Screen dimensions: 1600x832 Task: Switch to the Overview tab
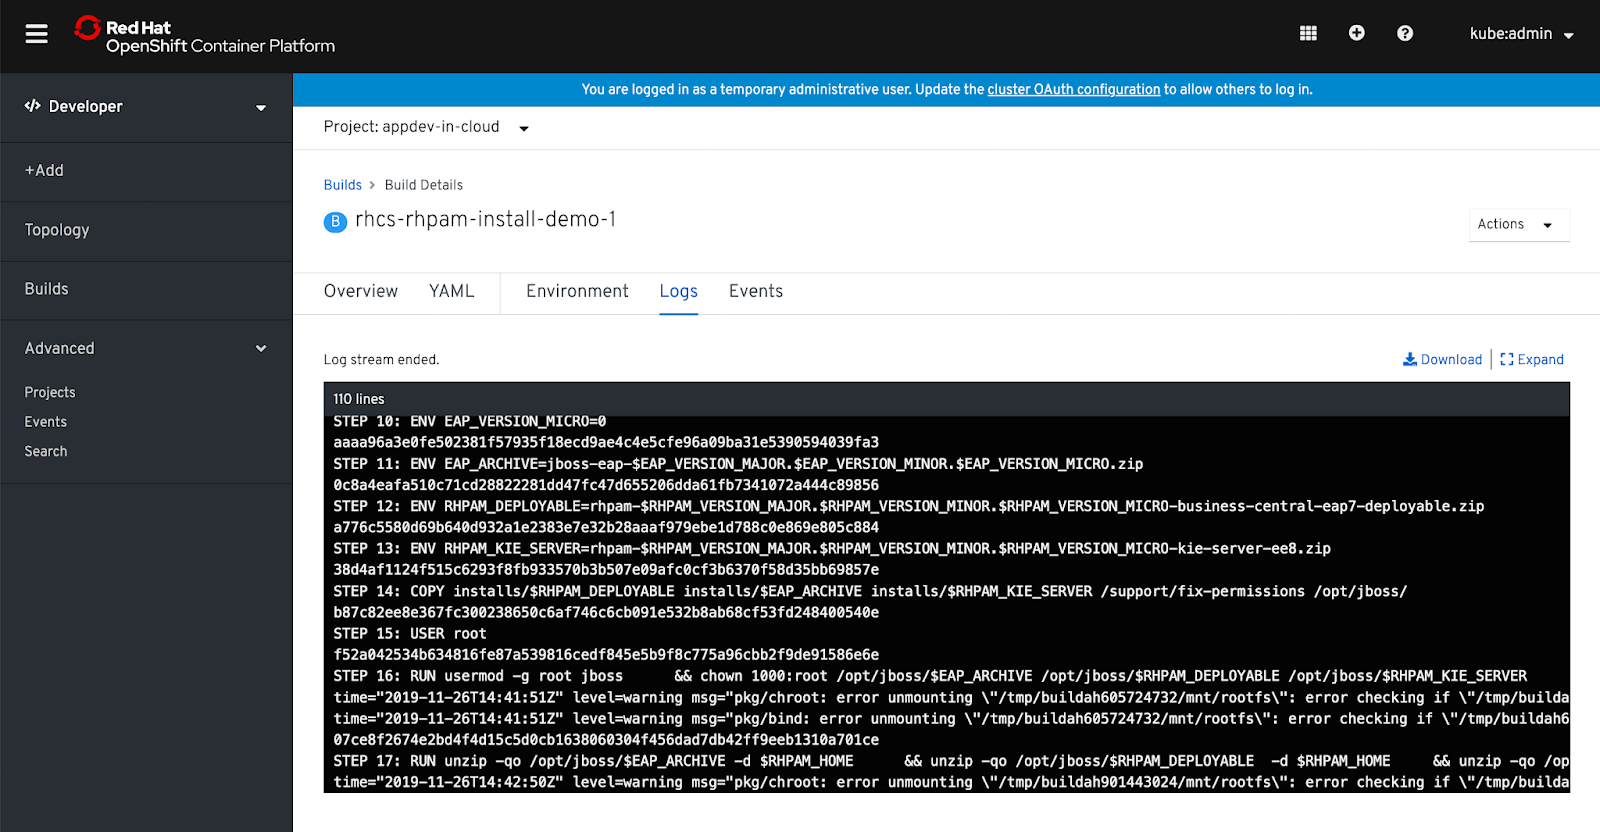tap(361, 291)
